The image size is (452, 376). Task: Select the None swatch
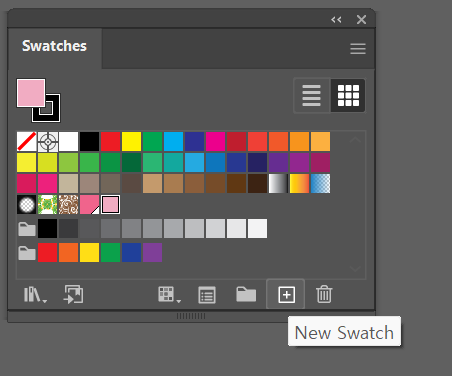pos(27,142)
